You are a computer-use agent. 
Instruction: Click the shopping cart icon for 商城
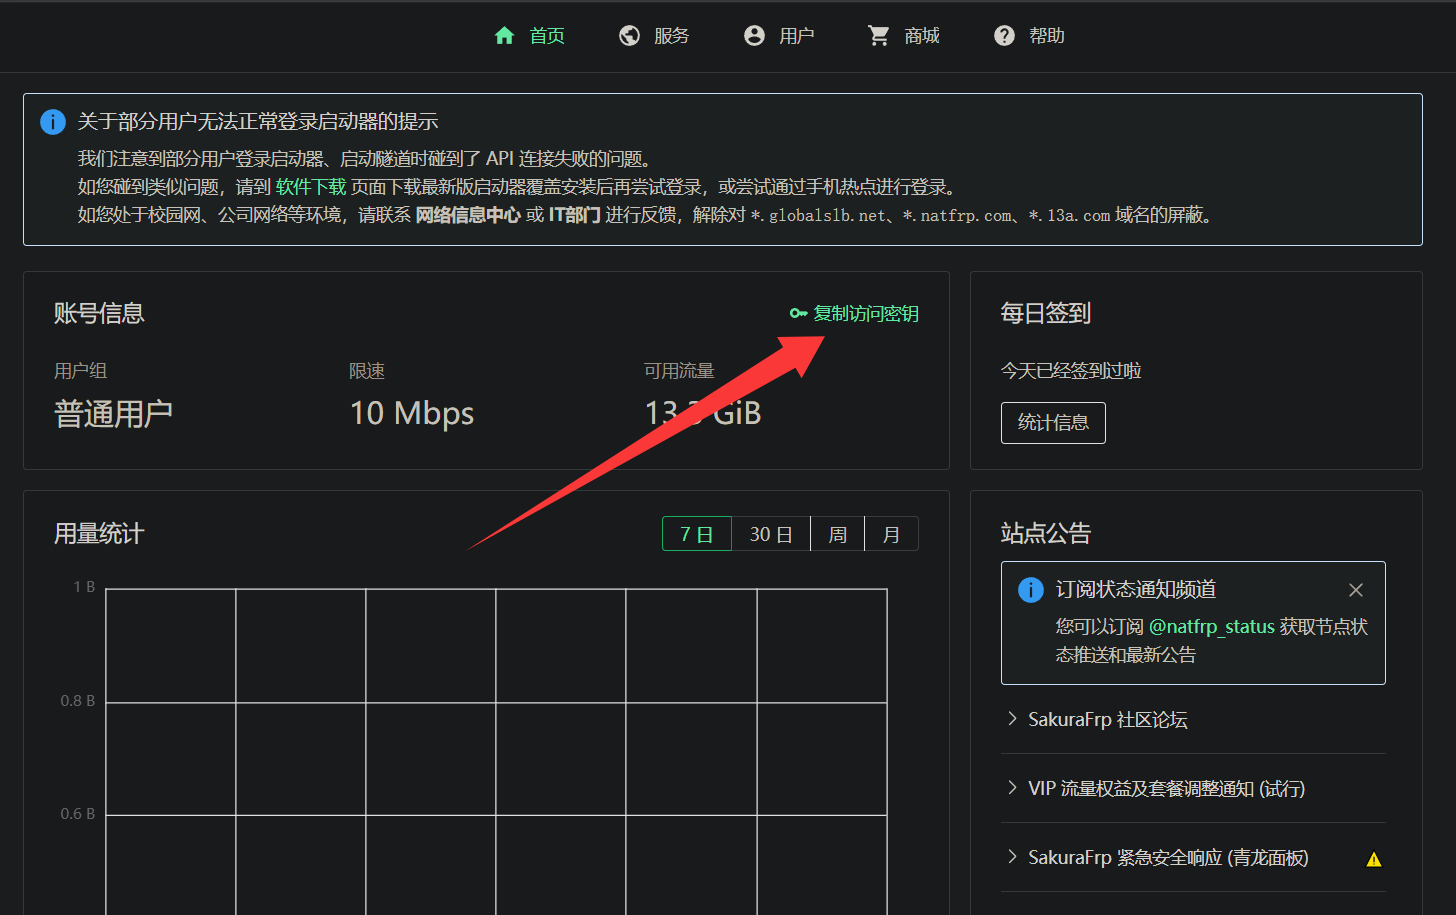click(879, 36)
